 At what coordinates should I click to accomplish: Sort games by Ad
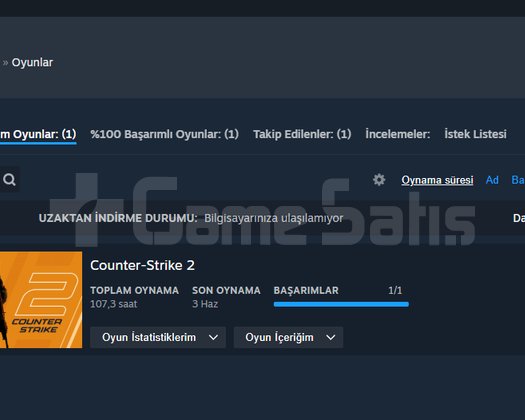pos(492,180)
